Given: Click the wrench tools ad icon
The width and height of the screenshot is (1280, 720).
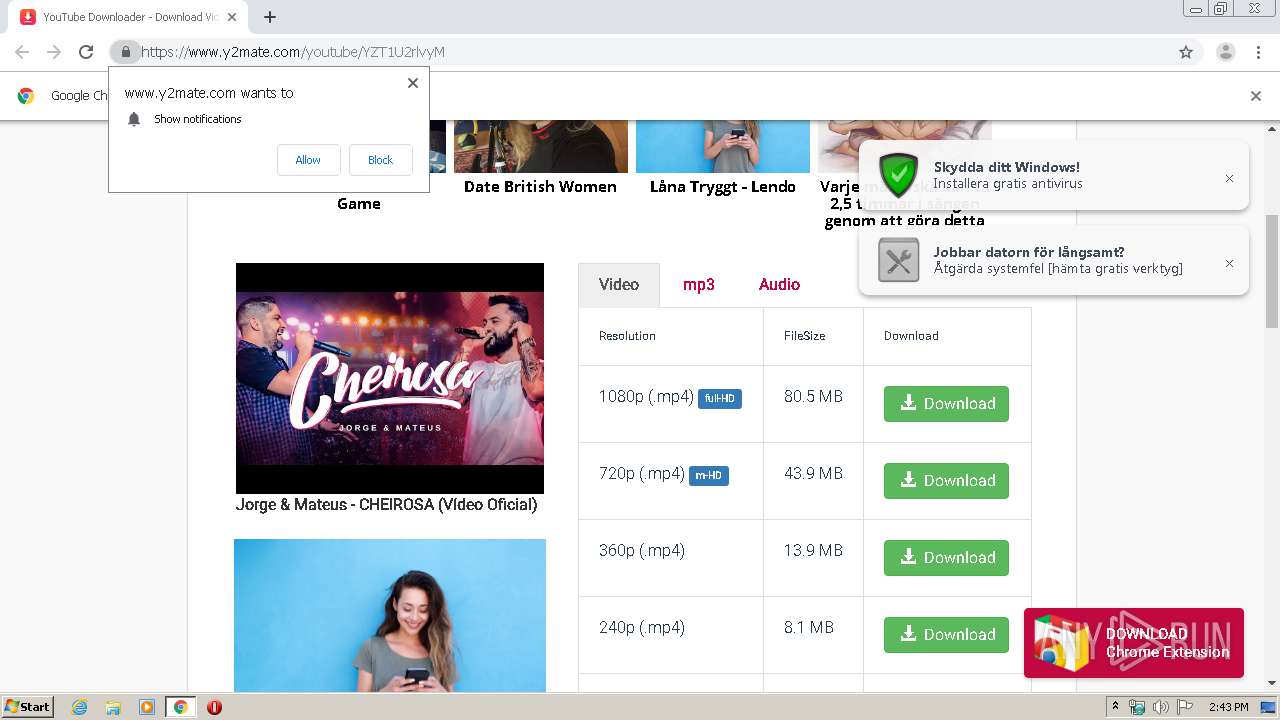Looking at the screenshot, I should click(x=898, y=260).
